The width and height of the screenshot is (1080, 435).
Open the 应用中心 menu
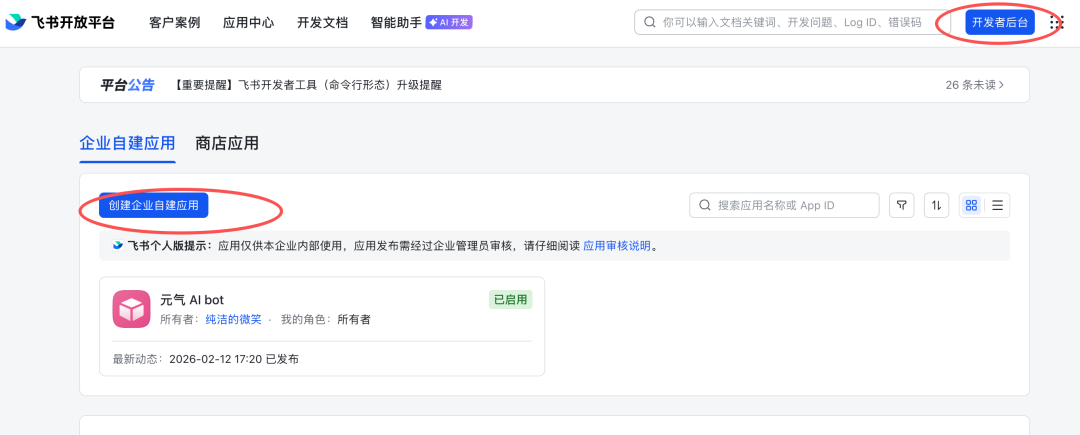(x=249, y=23)
